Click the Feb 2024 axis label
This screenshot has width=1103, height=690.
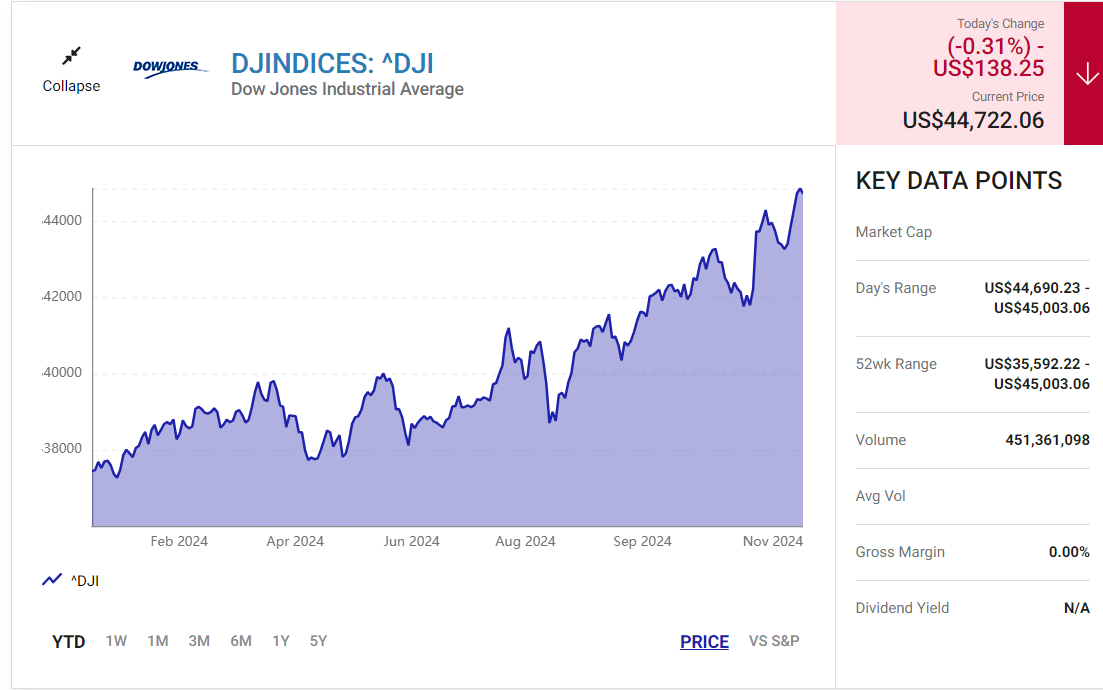tap(179, 542)
